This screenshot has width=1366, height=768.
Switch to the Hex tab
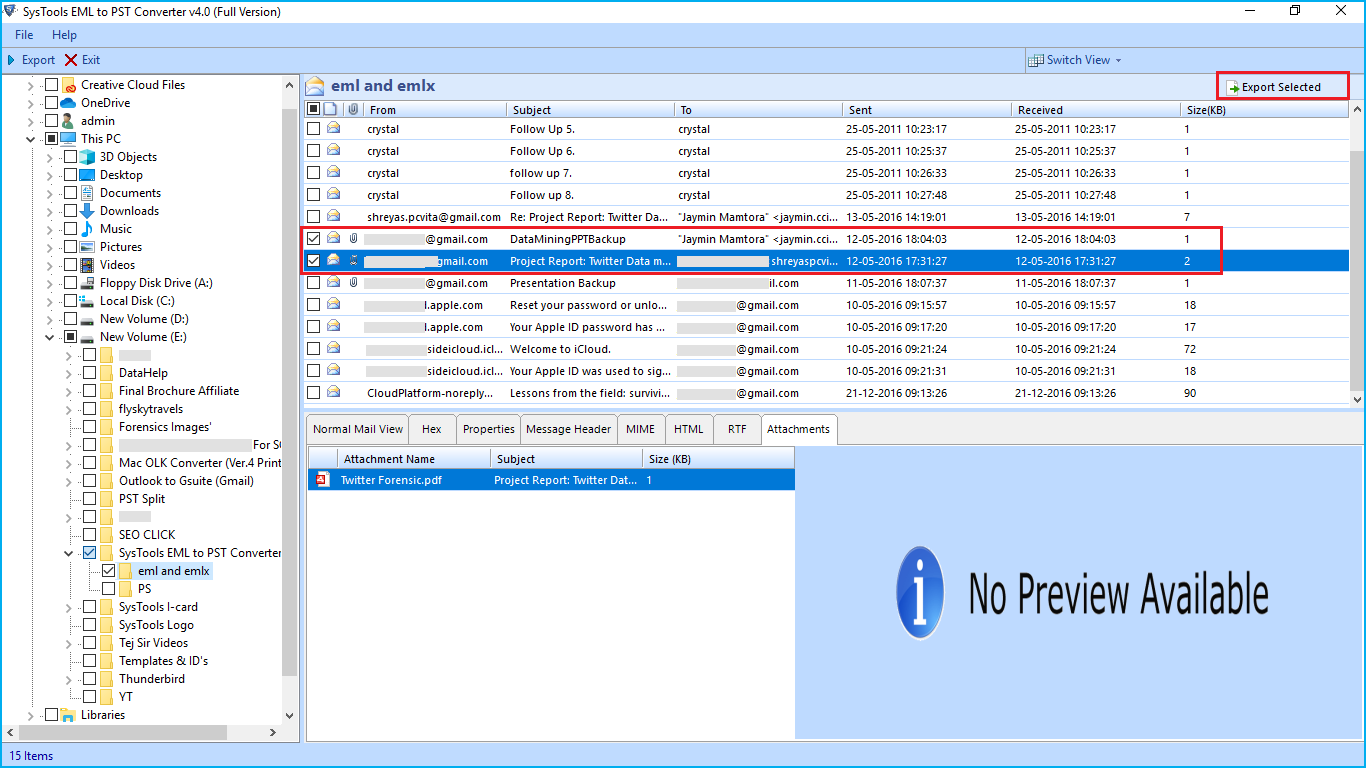pyautogui.click(x=432, y=429)
